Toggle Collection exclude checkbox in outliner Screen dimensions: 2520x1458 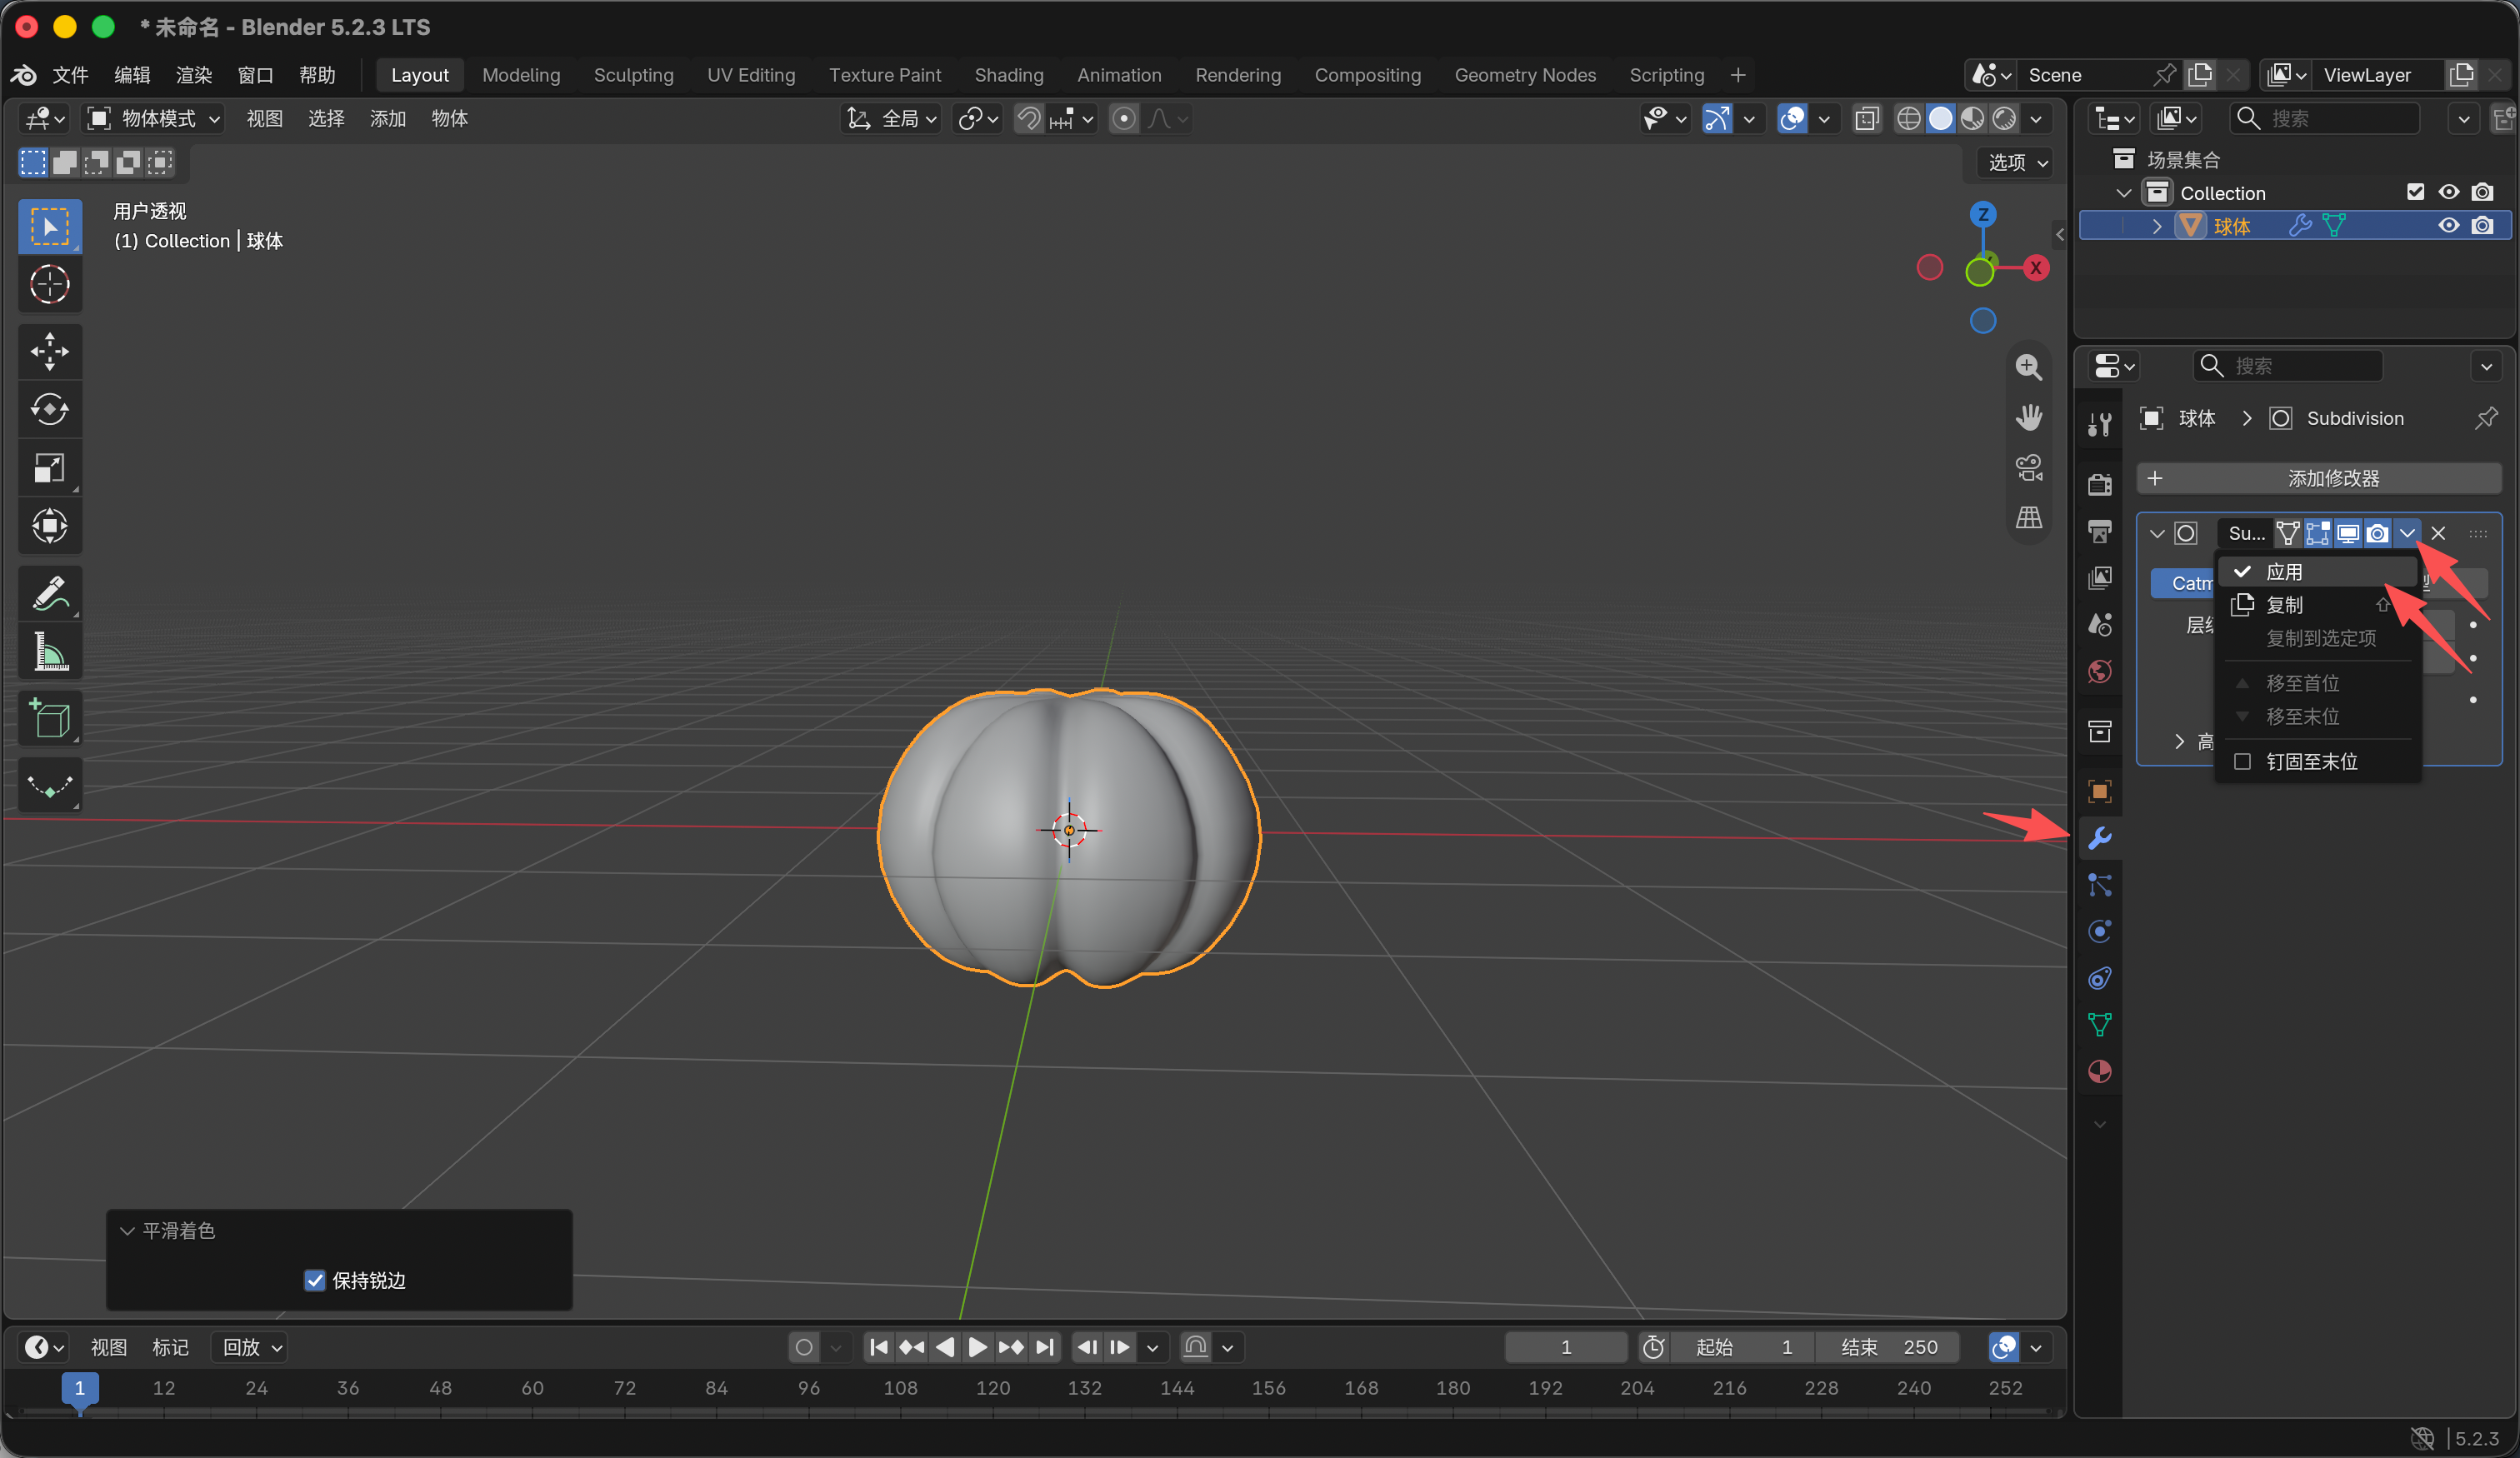point(2415,192)
